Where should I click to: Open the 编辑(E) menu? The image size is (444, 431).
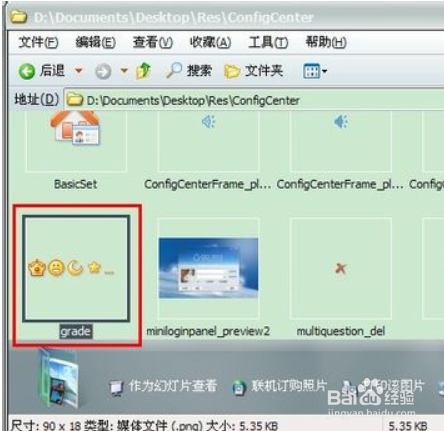[96, 42]
